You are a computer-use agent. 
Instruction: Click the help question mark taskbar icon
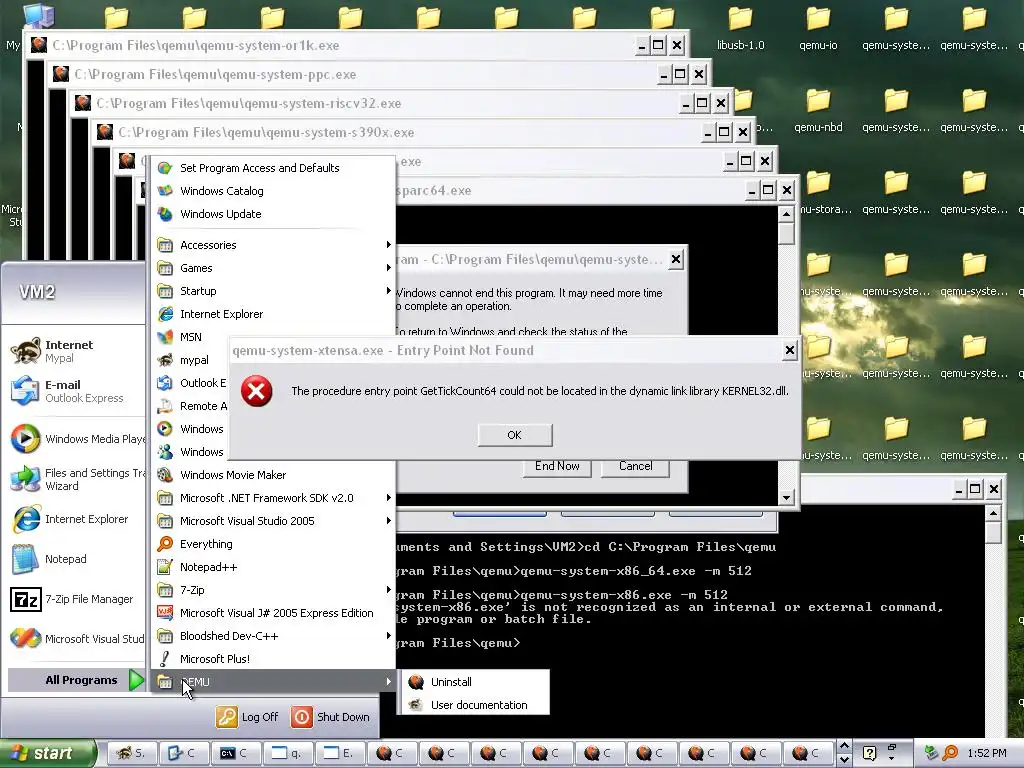[x=869, y=753]
